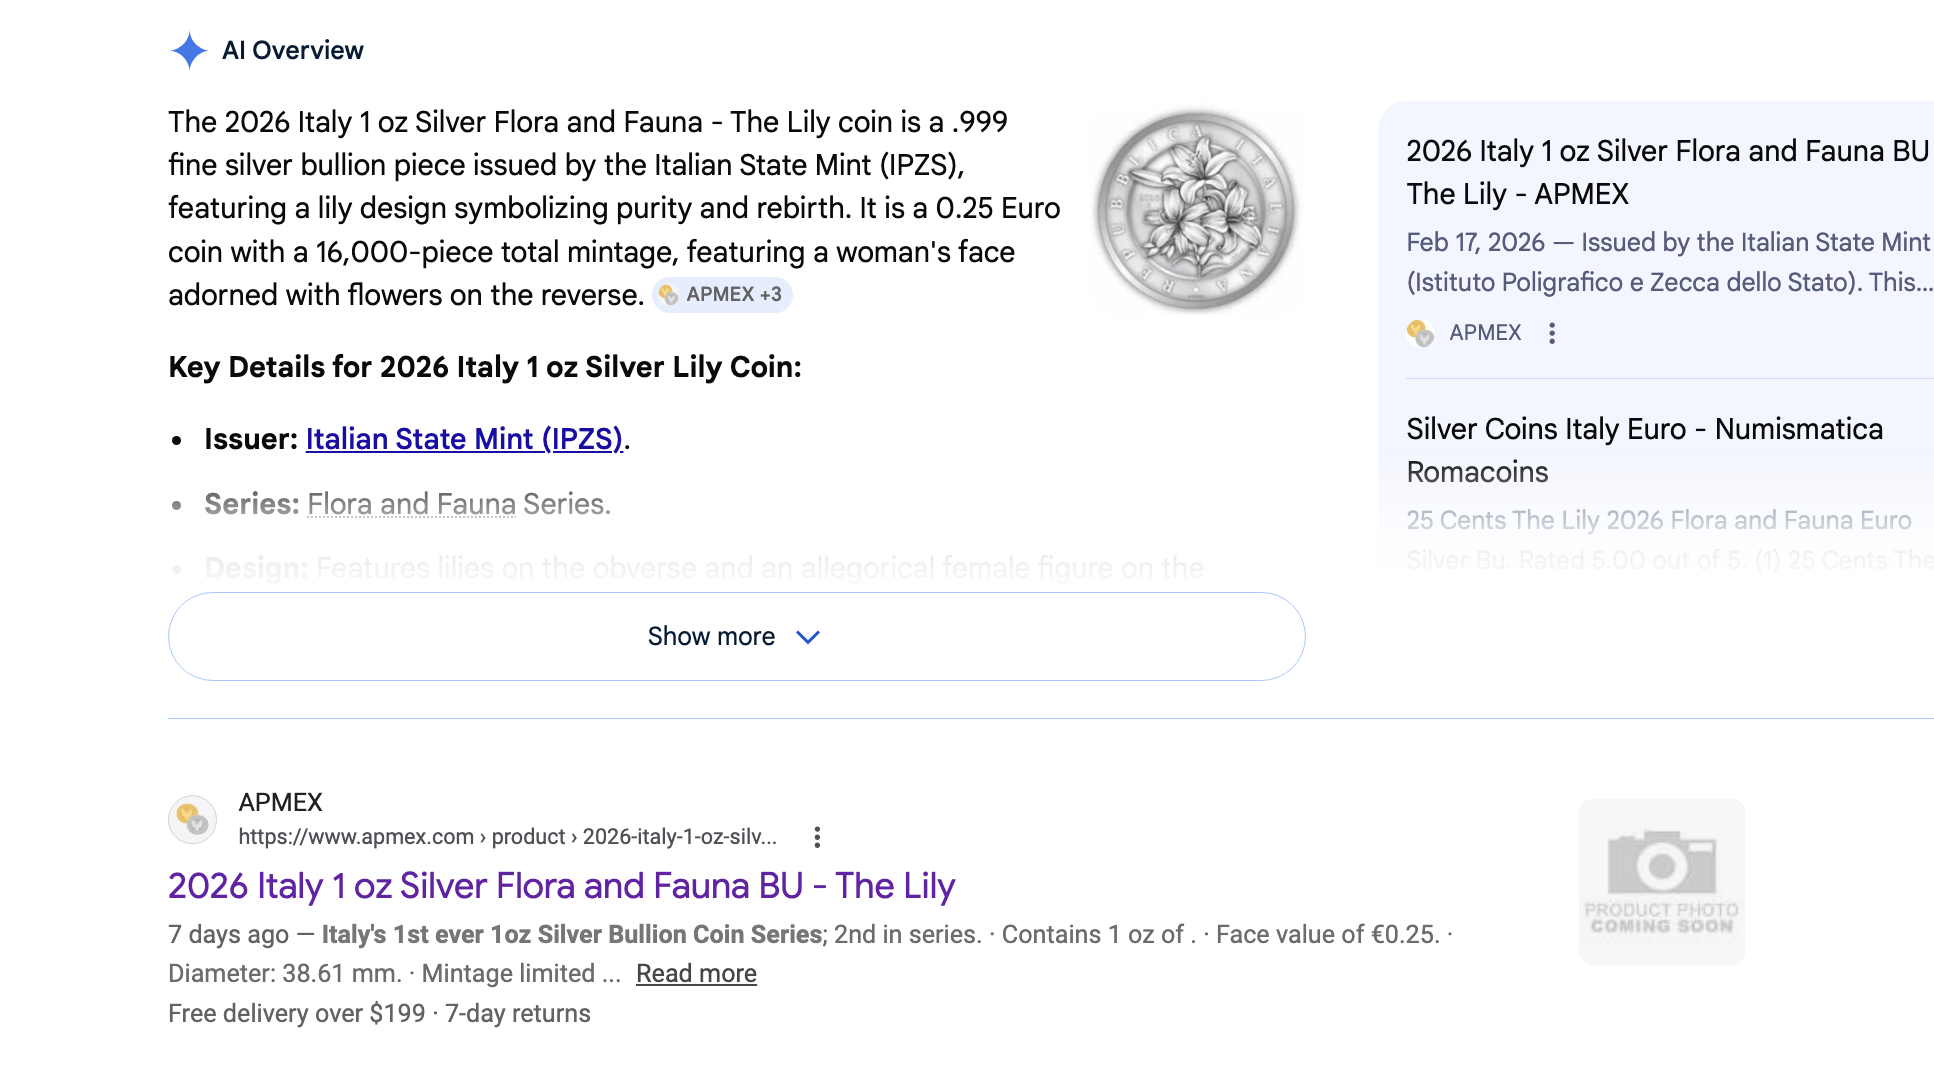Click the product photo coming soon thumbnail
This screenshot has height=1090, width=1934.
coord(1661,881)
